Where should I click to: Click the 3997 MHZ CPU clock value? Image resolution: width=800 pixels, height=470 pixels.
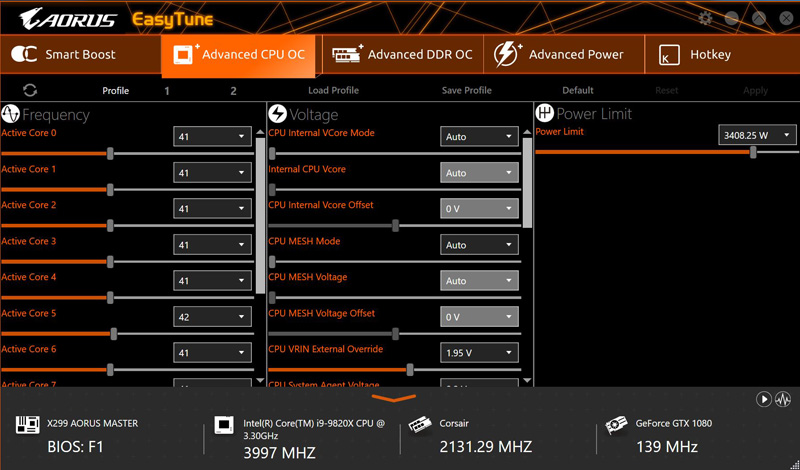click(279, 452)
